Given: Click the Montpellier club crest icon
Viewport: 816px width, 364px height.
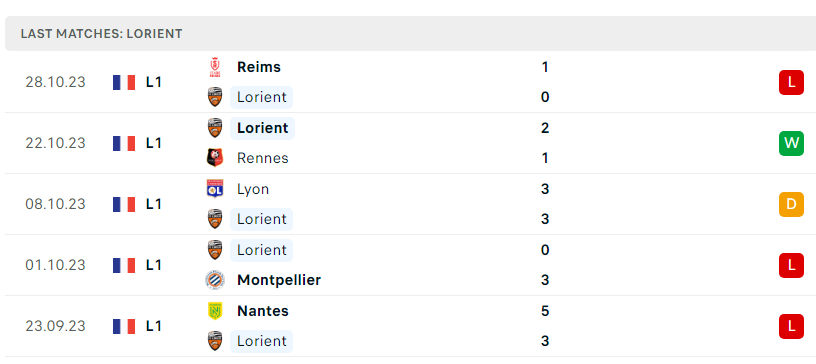Looking at the screenshot, I should 215,280.
